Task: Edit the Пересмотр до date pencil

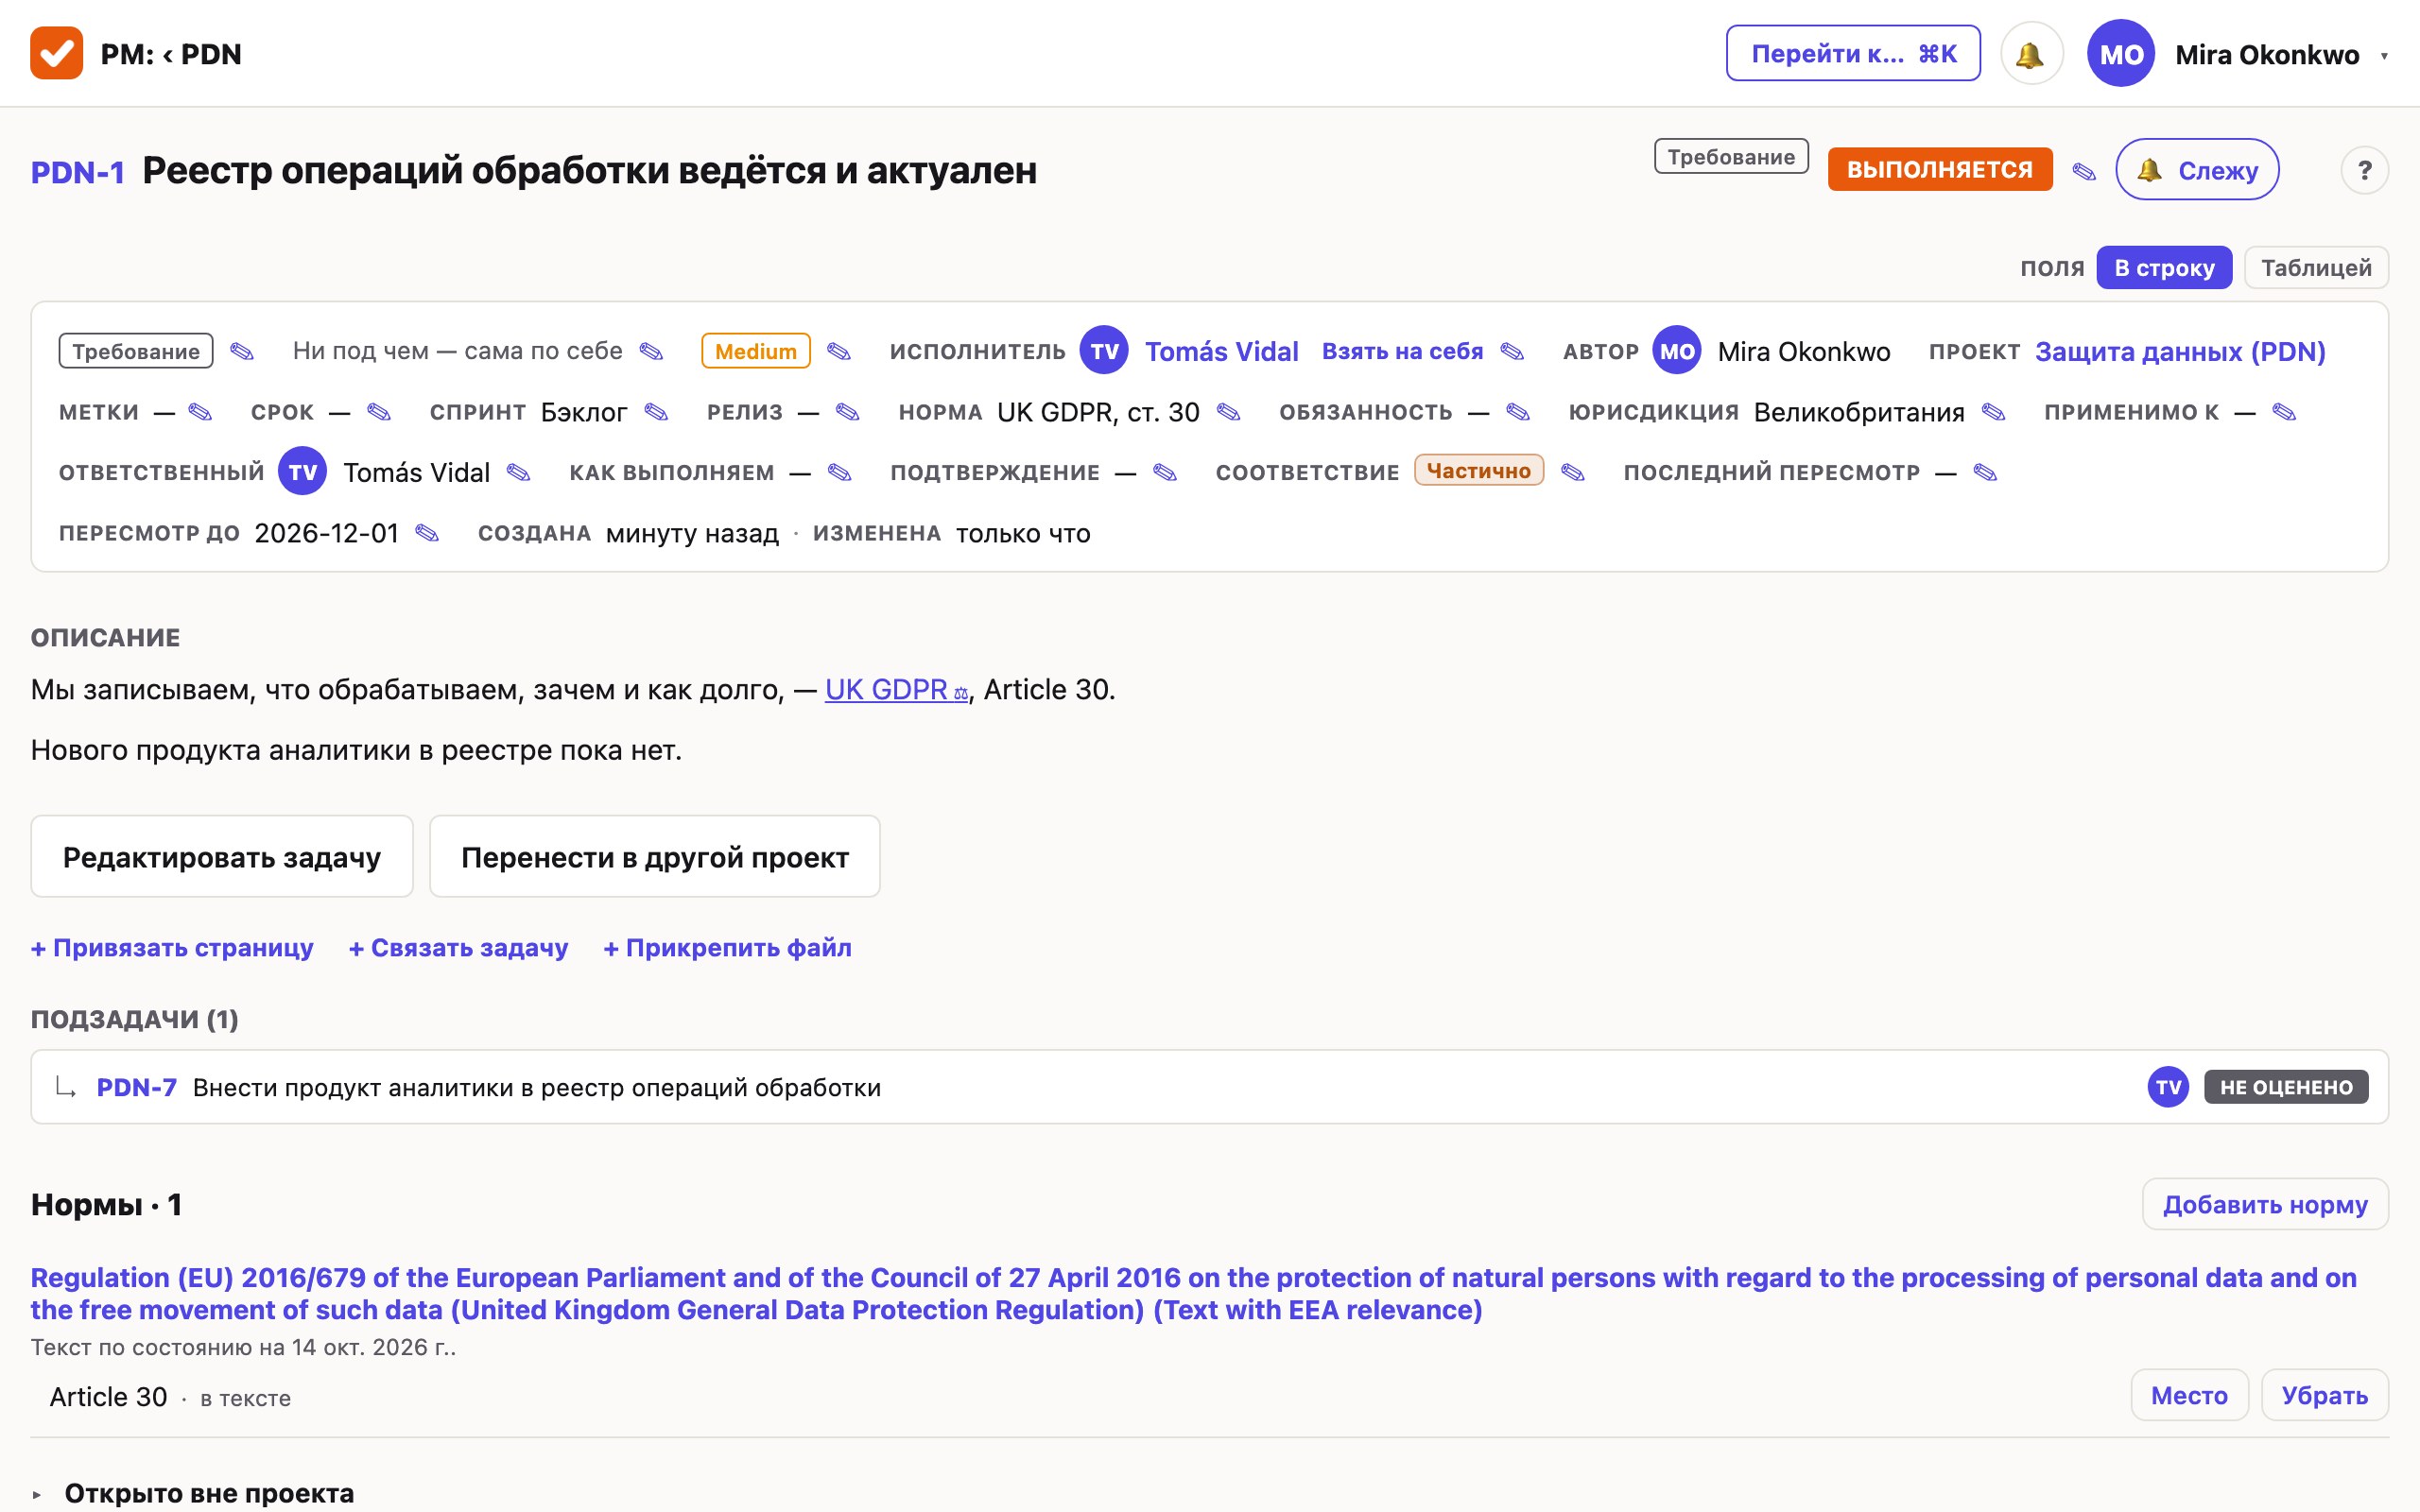Action: click(x=427, y=533)
